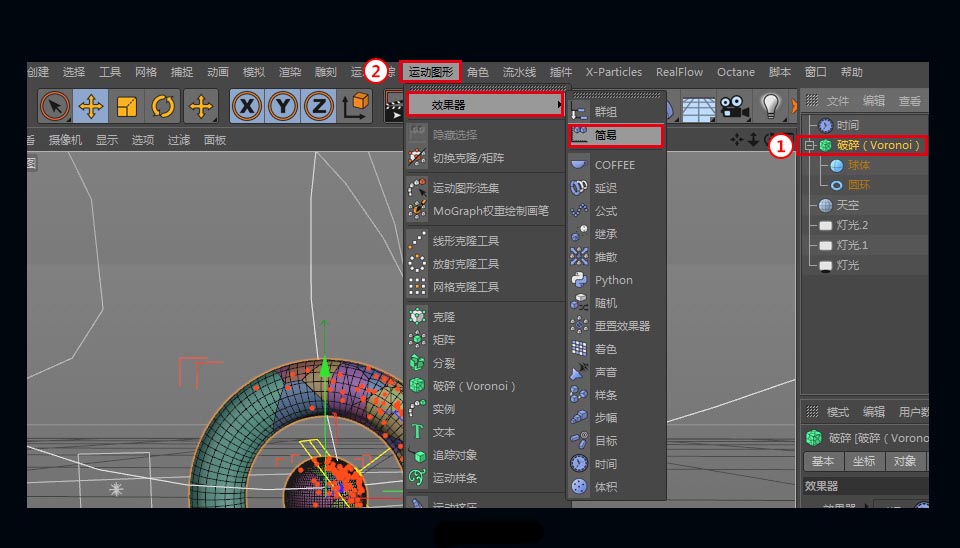Select the Move tool in toolbar
The image size is (960, 548).
[91, 106]
